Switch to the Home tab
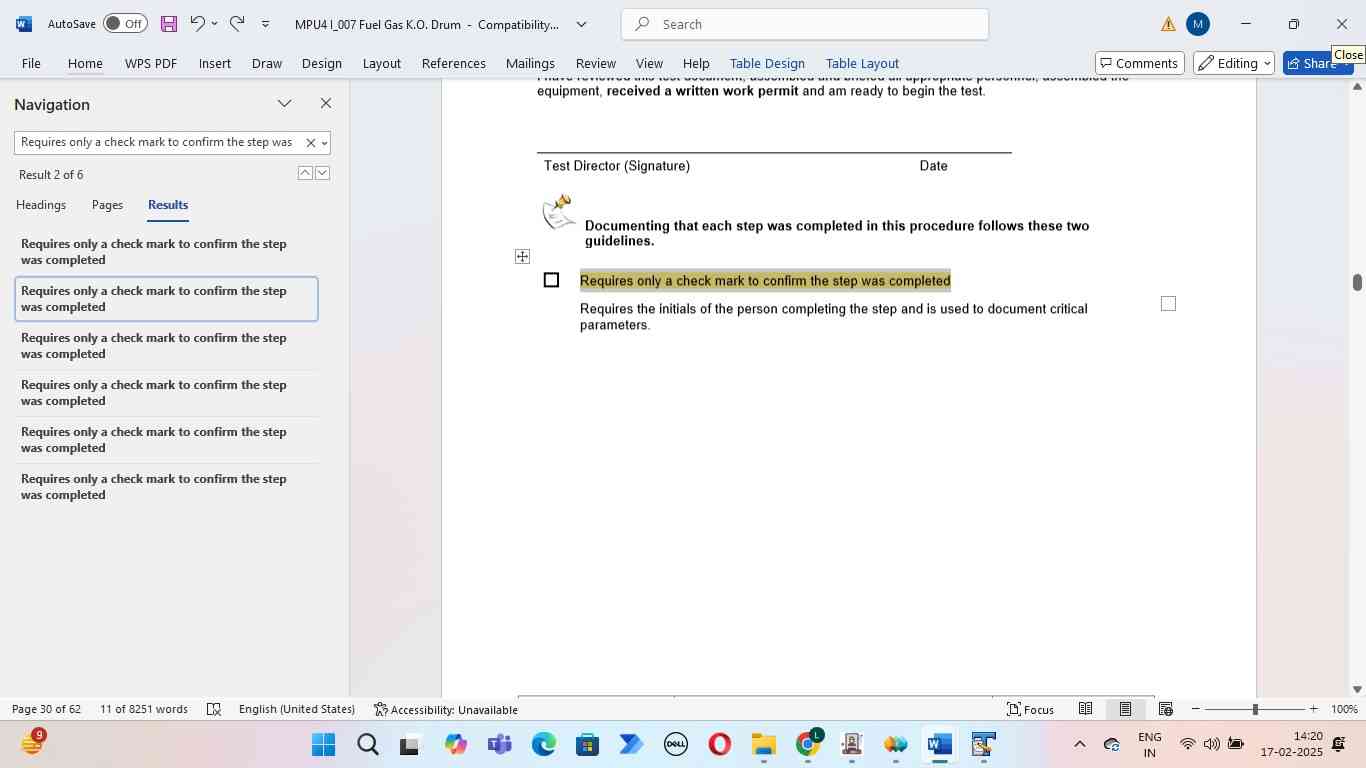This screenshot has width=1366, height=768. 85,63
